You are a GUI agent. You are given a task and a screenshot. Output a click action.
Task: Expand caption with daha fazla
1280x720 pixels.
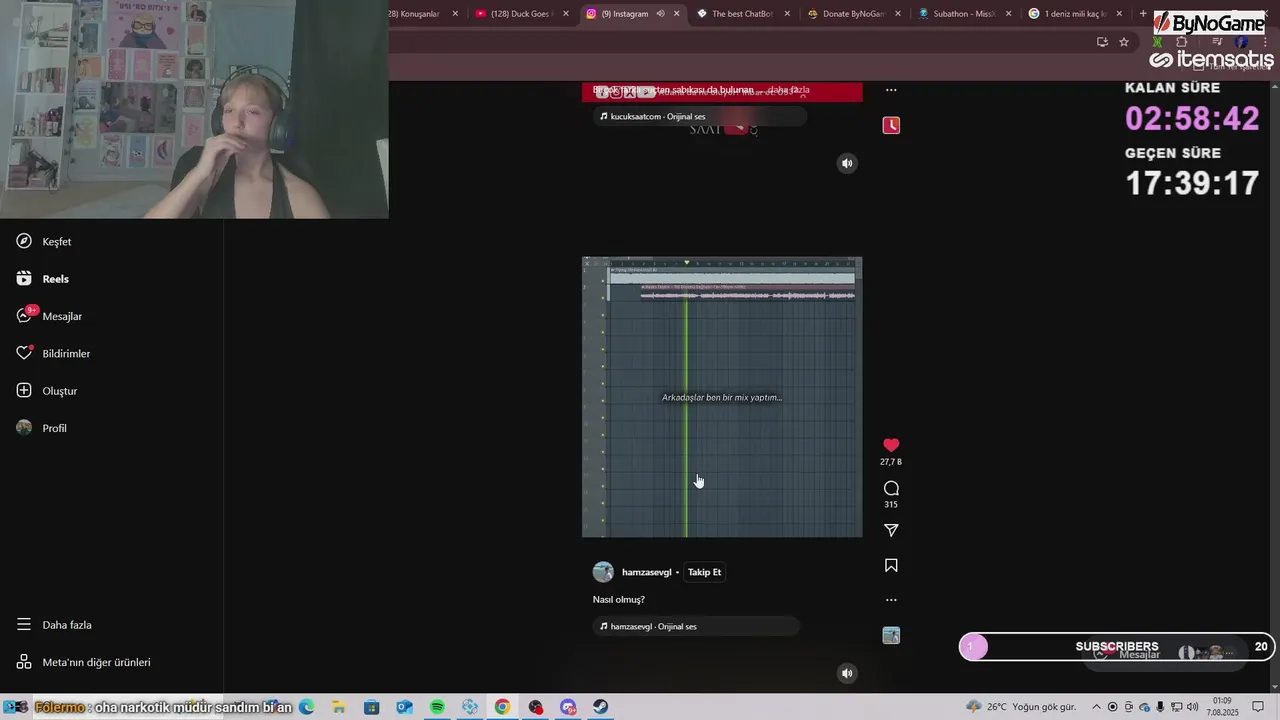click(789, 90)
